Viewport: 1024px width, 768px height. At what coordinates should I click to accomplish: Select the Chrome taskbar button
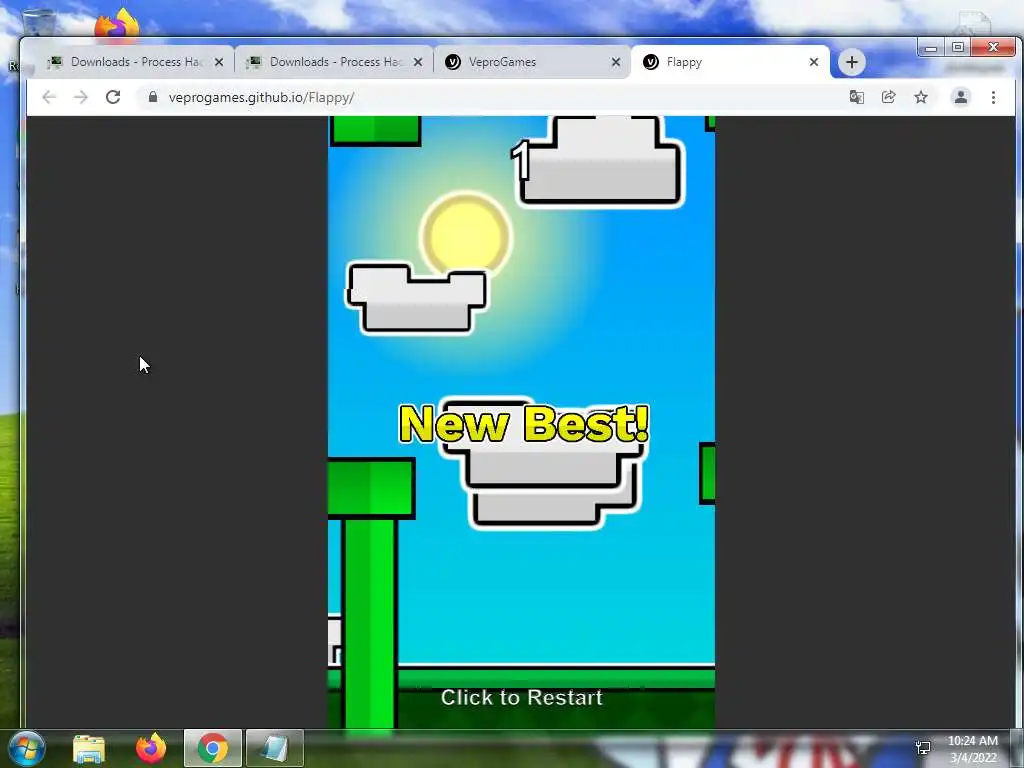pyautogui.click(x=213, y=748)
